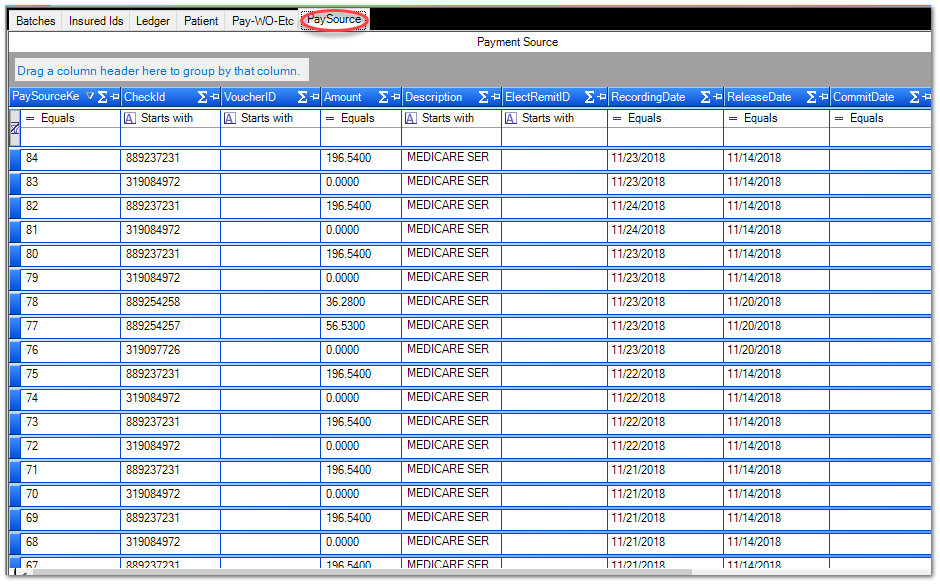
Task: Pin the RecordingDate column with its pin icon
Action: coord(718,97)
